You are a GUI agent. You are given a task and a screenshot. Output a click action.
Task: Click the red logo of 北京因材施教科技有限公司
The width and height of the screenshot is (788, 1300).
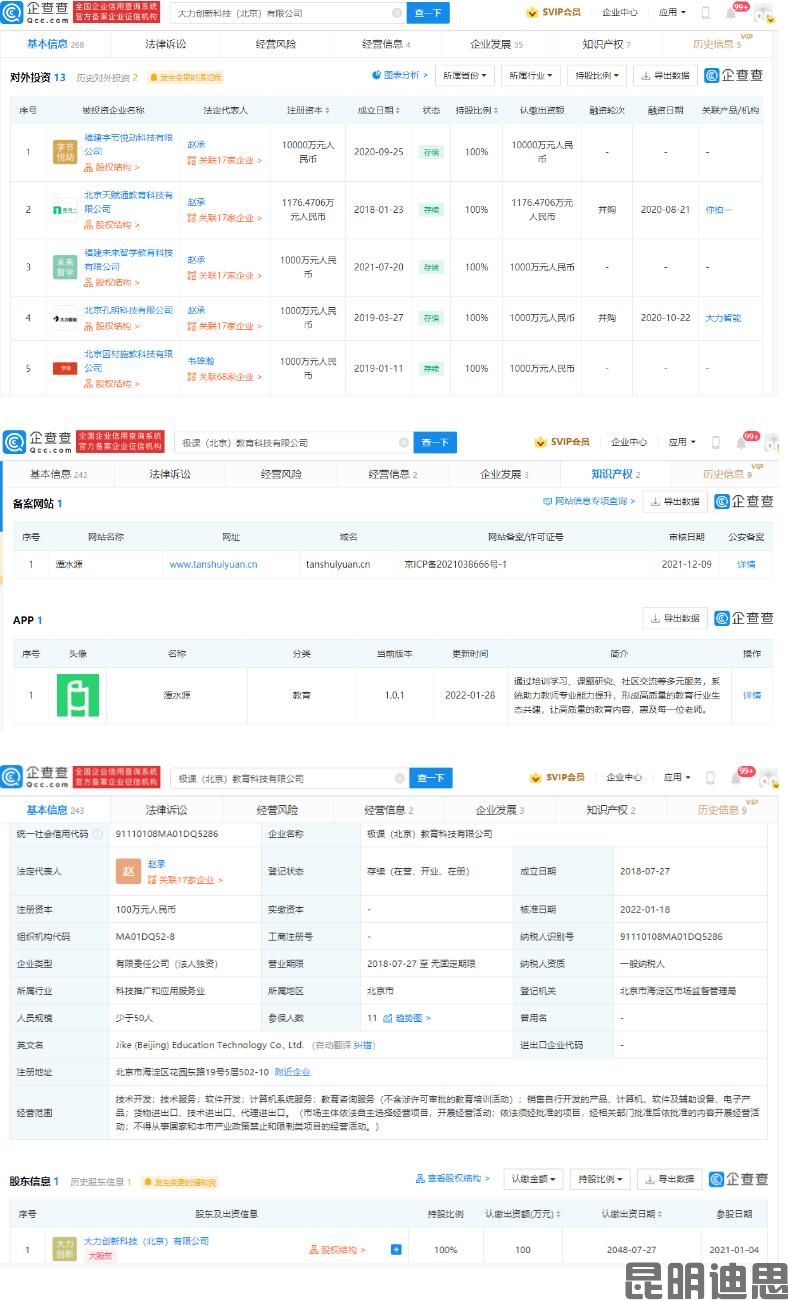point(64,368)
